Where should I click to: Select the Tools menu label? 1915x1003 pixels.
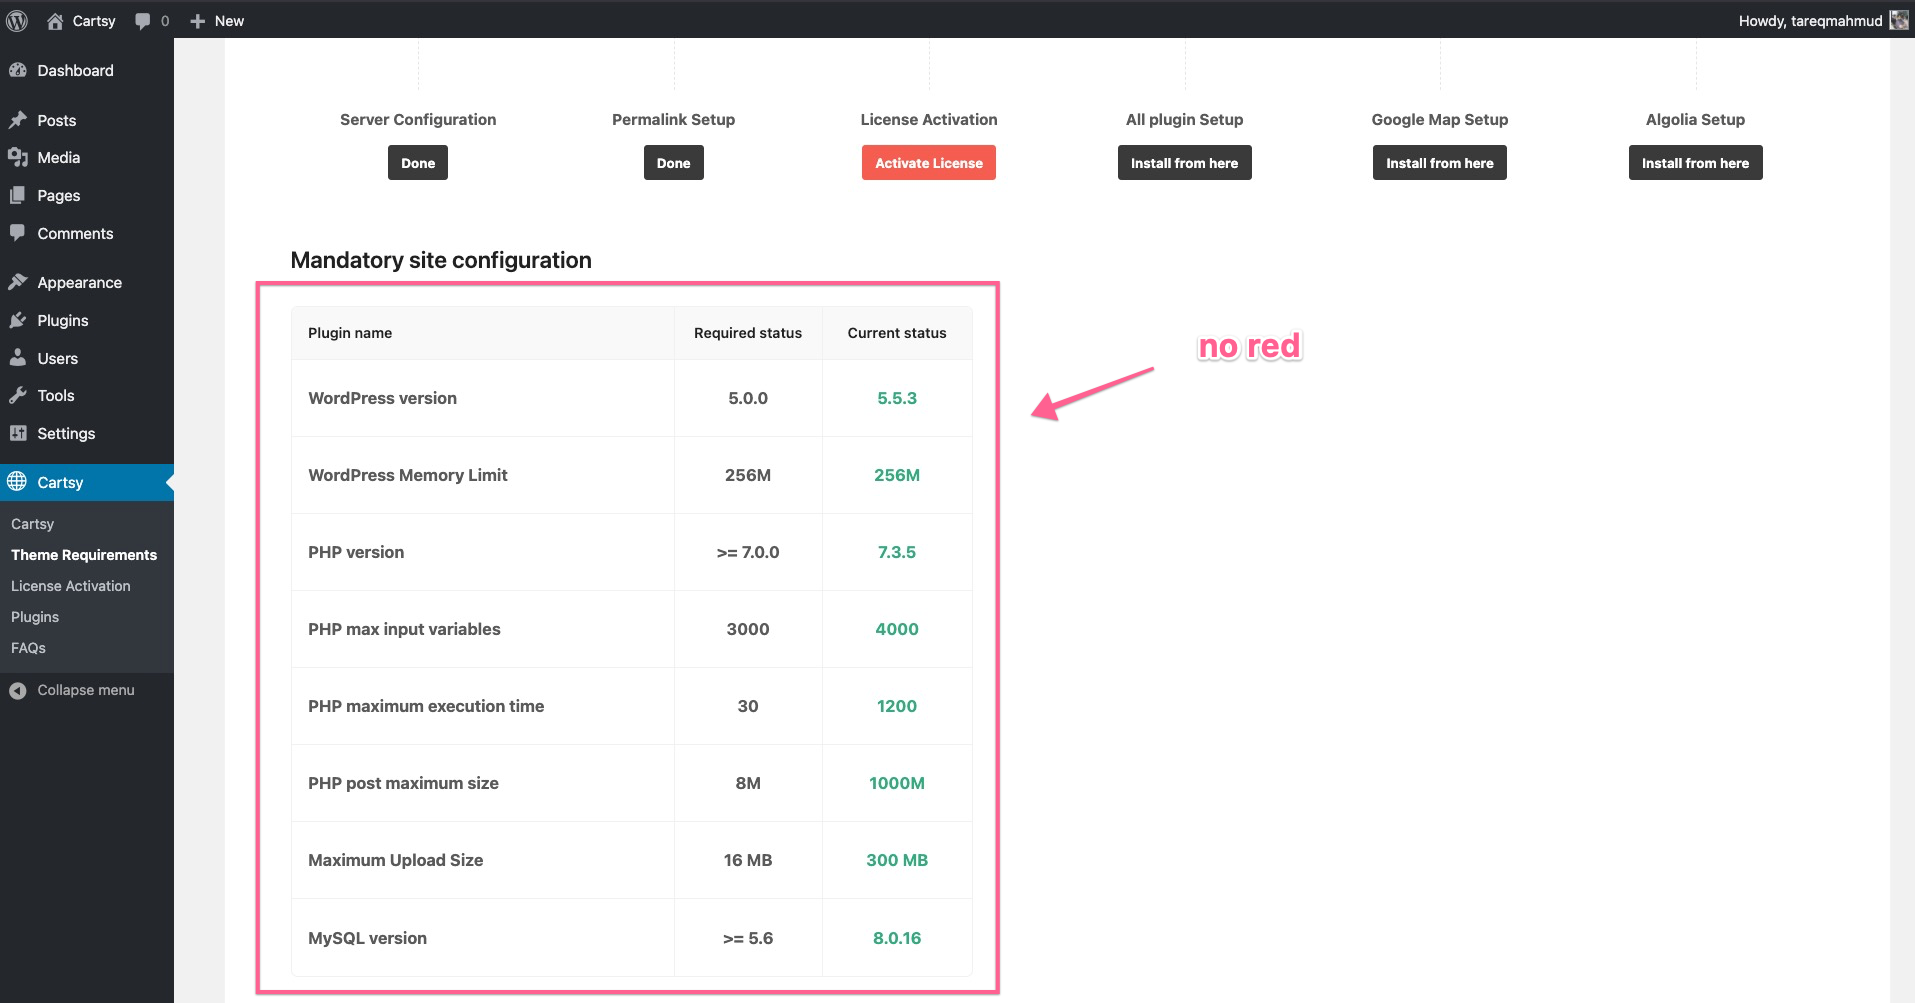[56, 395]
